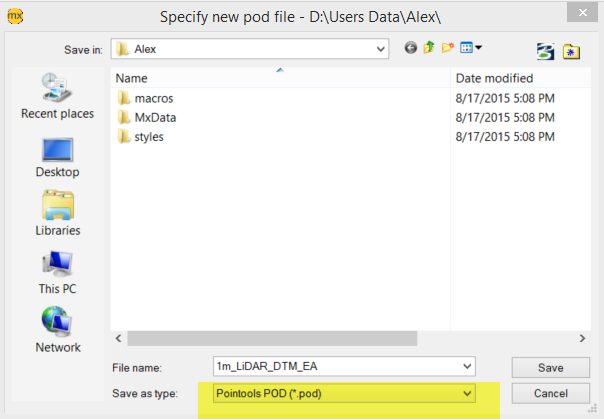Click the macros date modified cell
The height and width of the screenshot is (419, 604).
click(x=505, y=98)
